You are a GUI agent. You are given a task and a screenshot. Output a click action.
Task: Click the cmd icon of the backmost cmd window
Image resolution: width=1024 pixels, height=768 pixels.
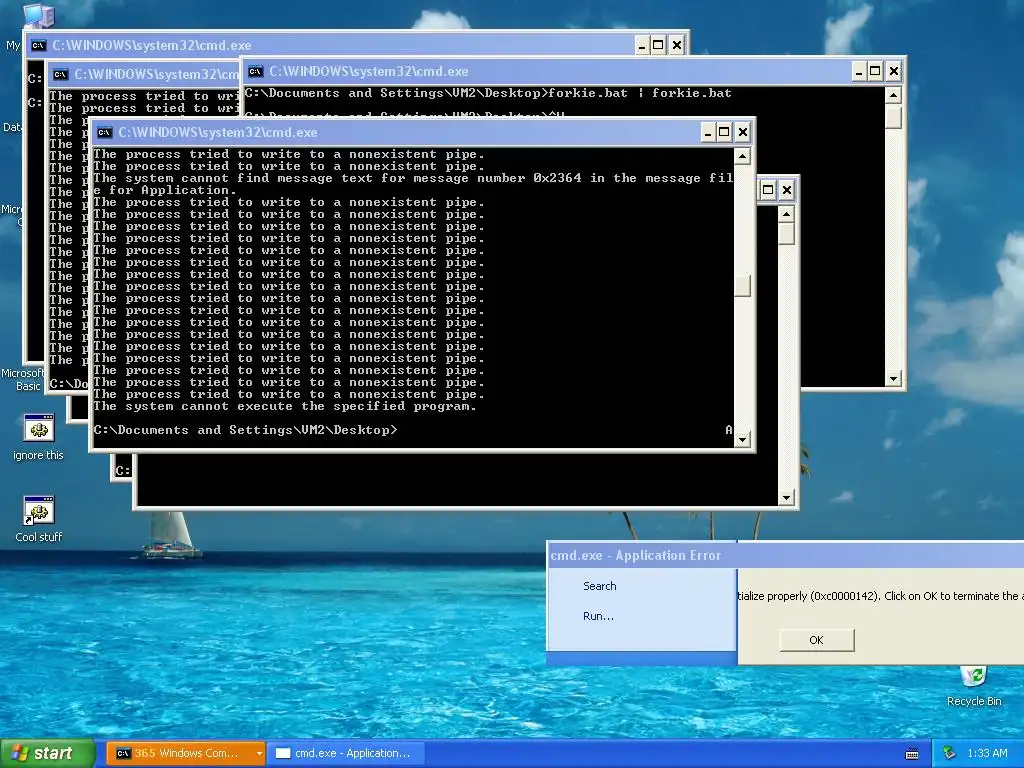39,45
